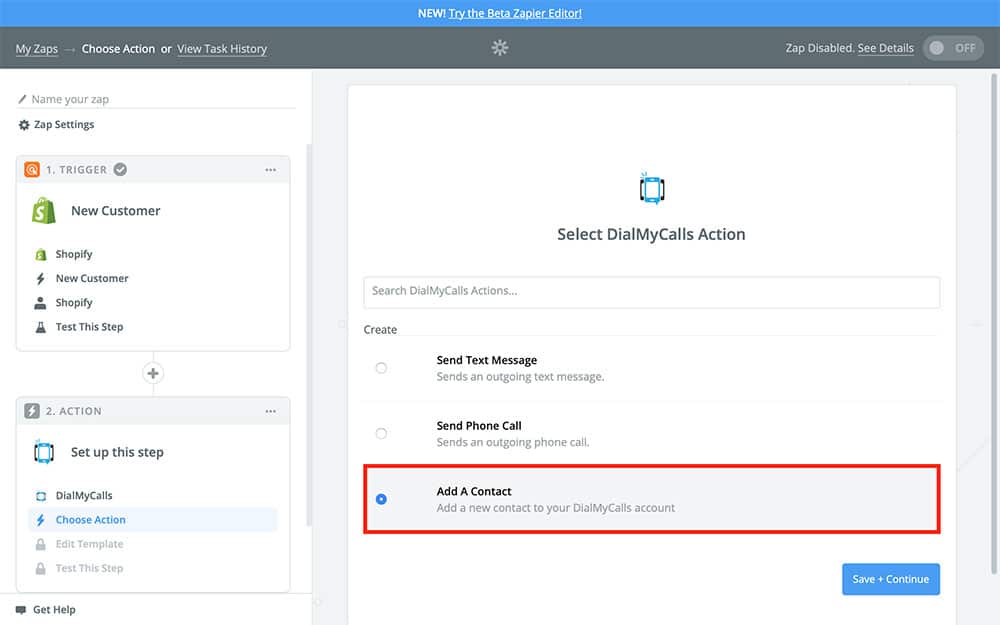Open the Trigger step three-dot menu

270,170
